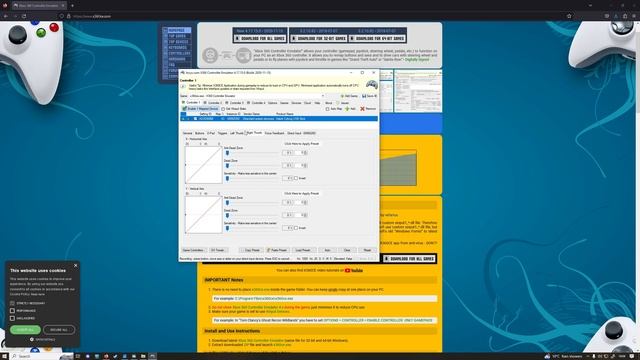
Task: Open the Windows Start menu
Action: 4,356
